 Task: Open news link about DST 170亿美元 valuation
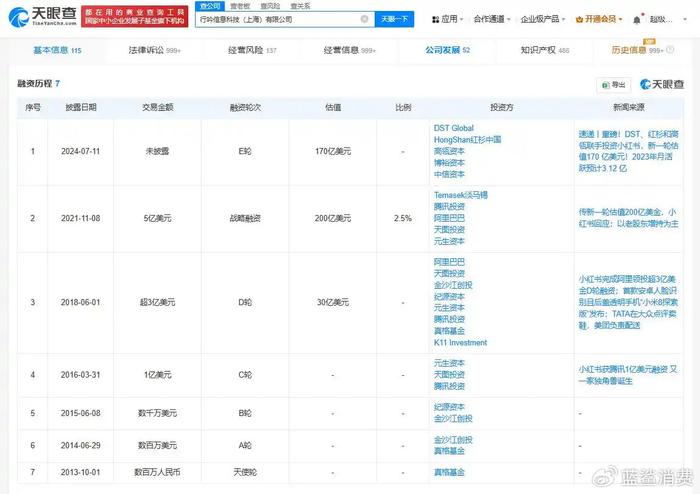coord(629,151)
